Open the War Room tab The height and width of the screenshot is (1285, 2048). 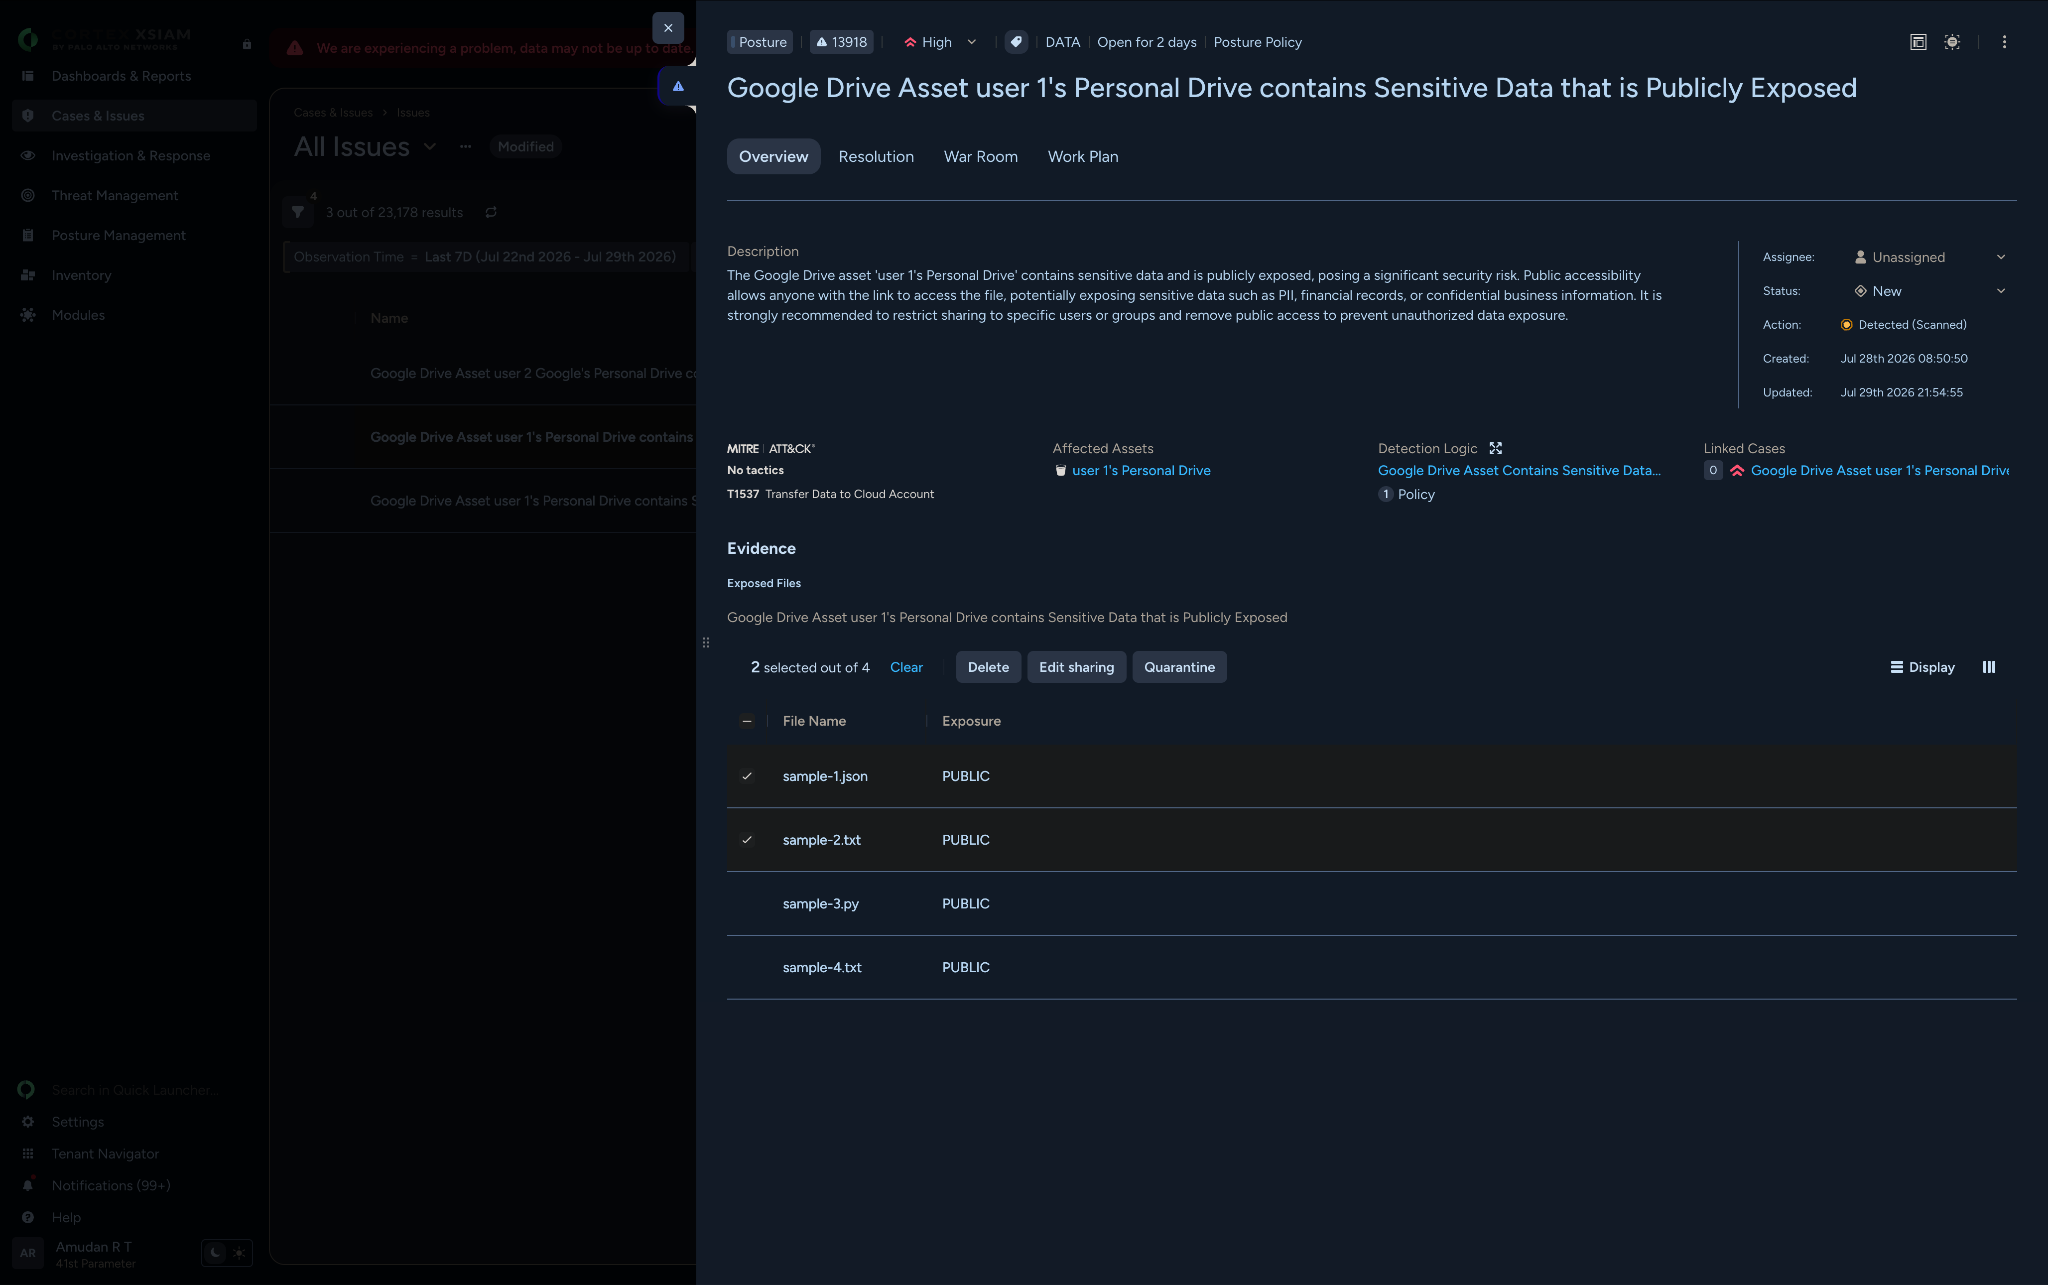[981, 156]
